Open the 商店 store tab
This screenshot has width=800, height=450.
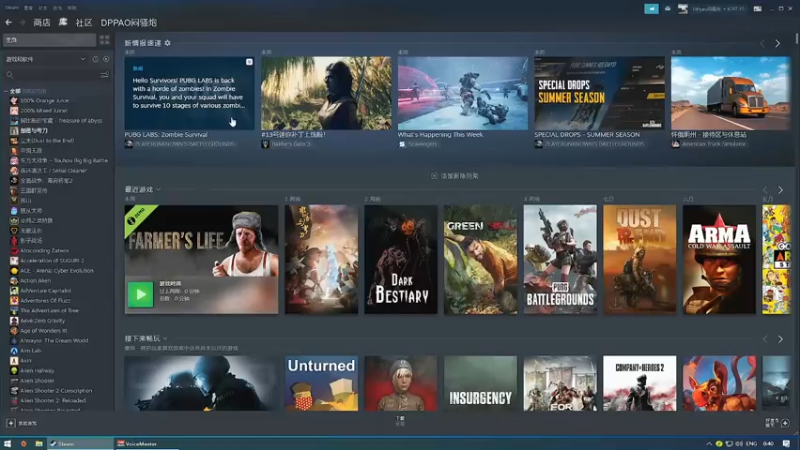click(x=42, y=22)
